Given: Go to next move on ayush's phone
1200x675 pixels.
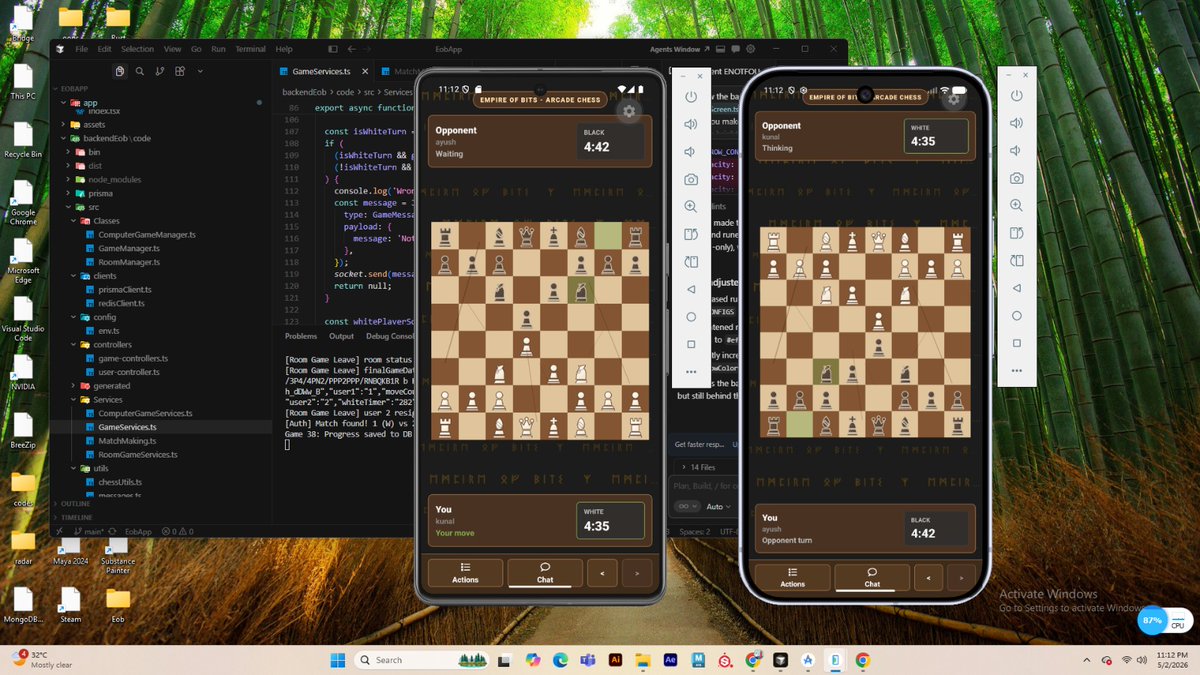Looking at the screenshot, I should point(962,578).
